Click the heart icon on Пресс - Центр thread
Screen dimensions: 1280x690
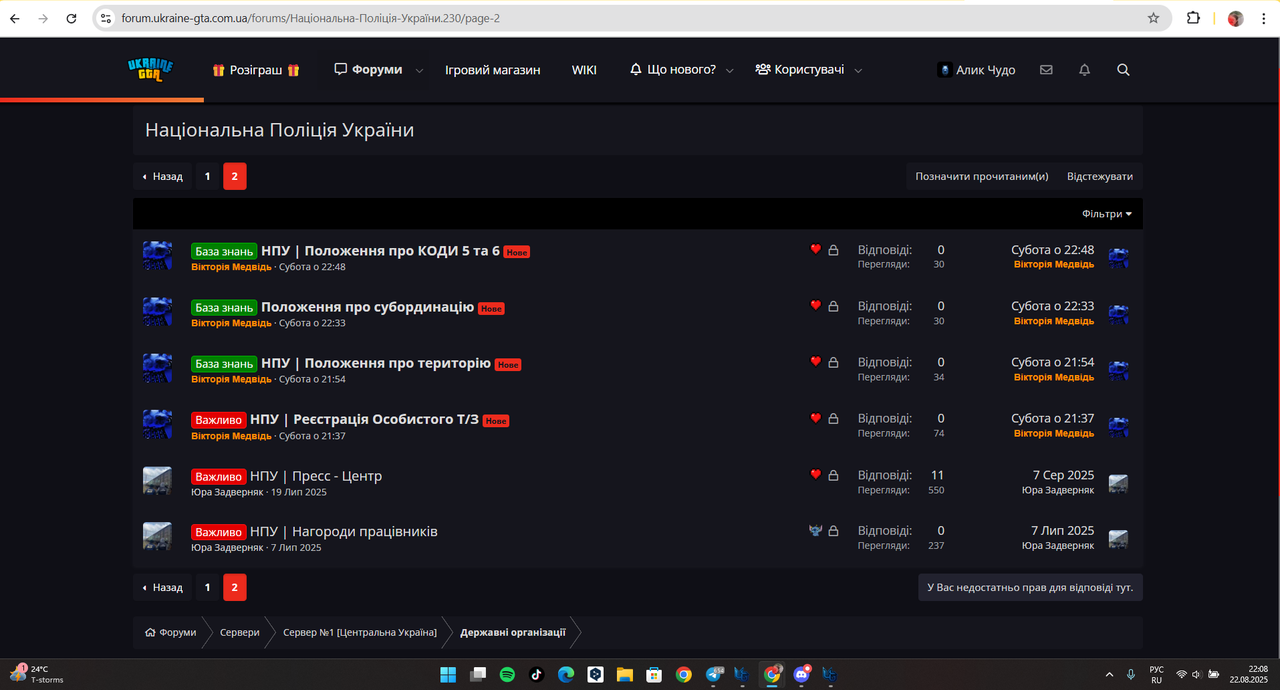[x=815, y=474]
